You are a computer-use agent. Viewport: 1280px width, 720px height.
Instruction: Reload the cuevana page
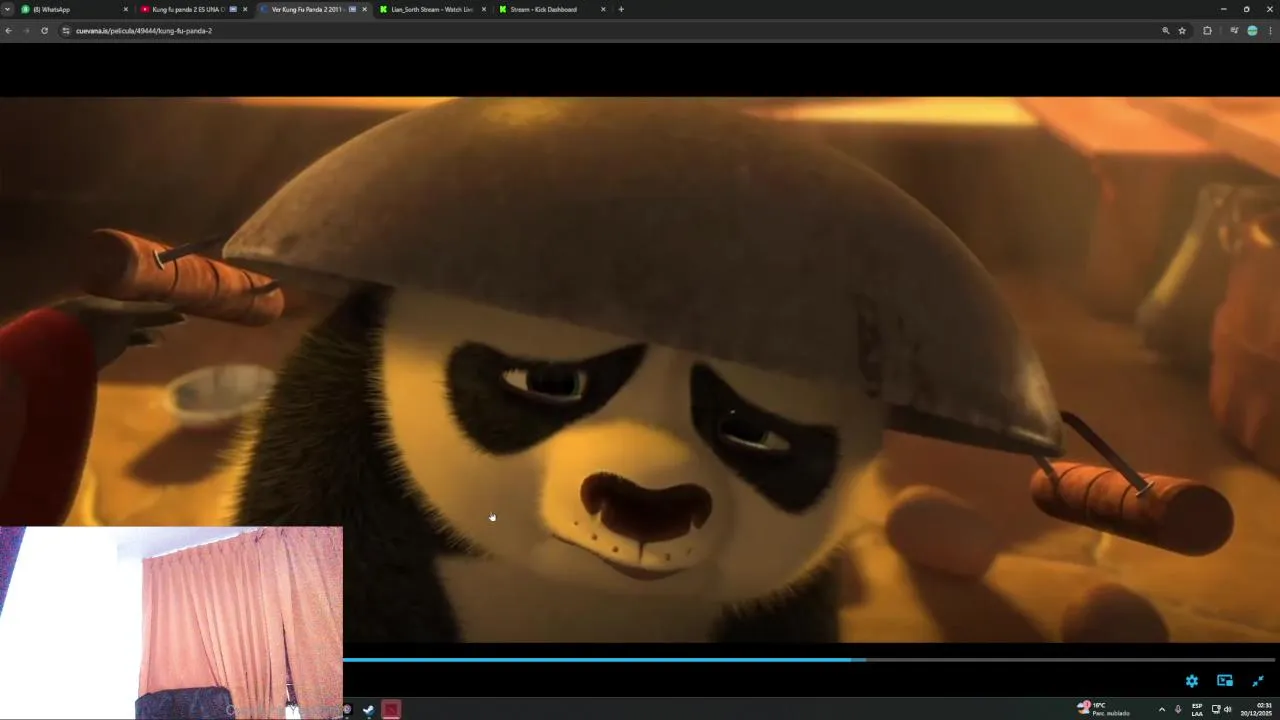[44, 31]
